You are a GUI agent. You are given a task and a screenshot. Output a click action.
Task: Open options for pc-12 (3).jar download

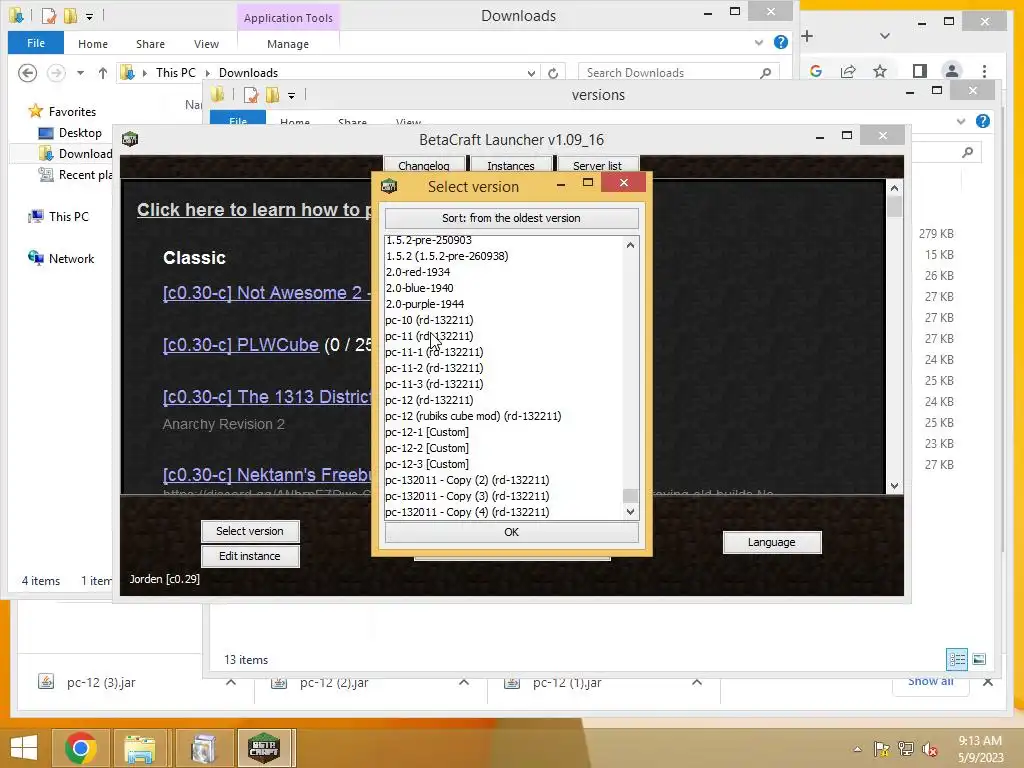[231, 682]
